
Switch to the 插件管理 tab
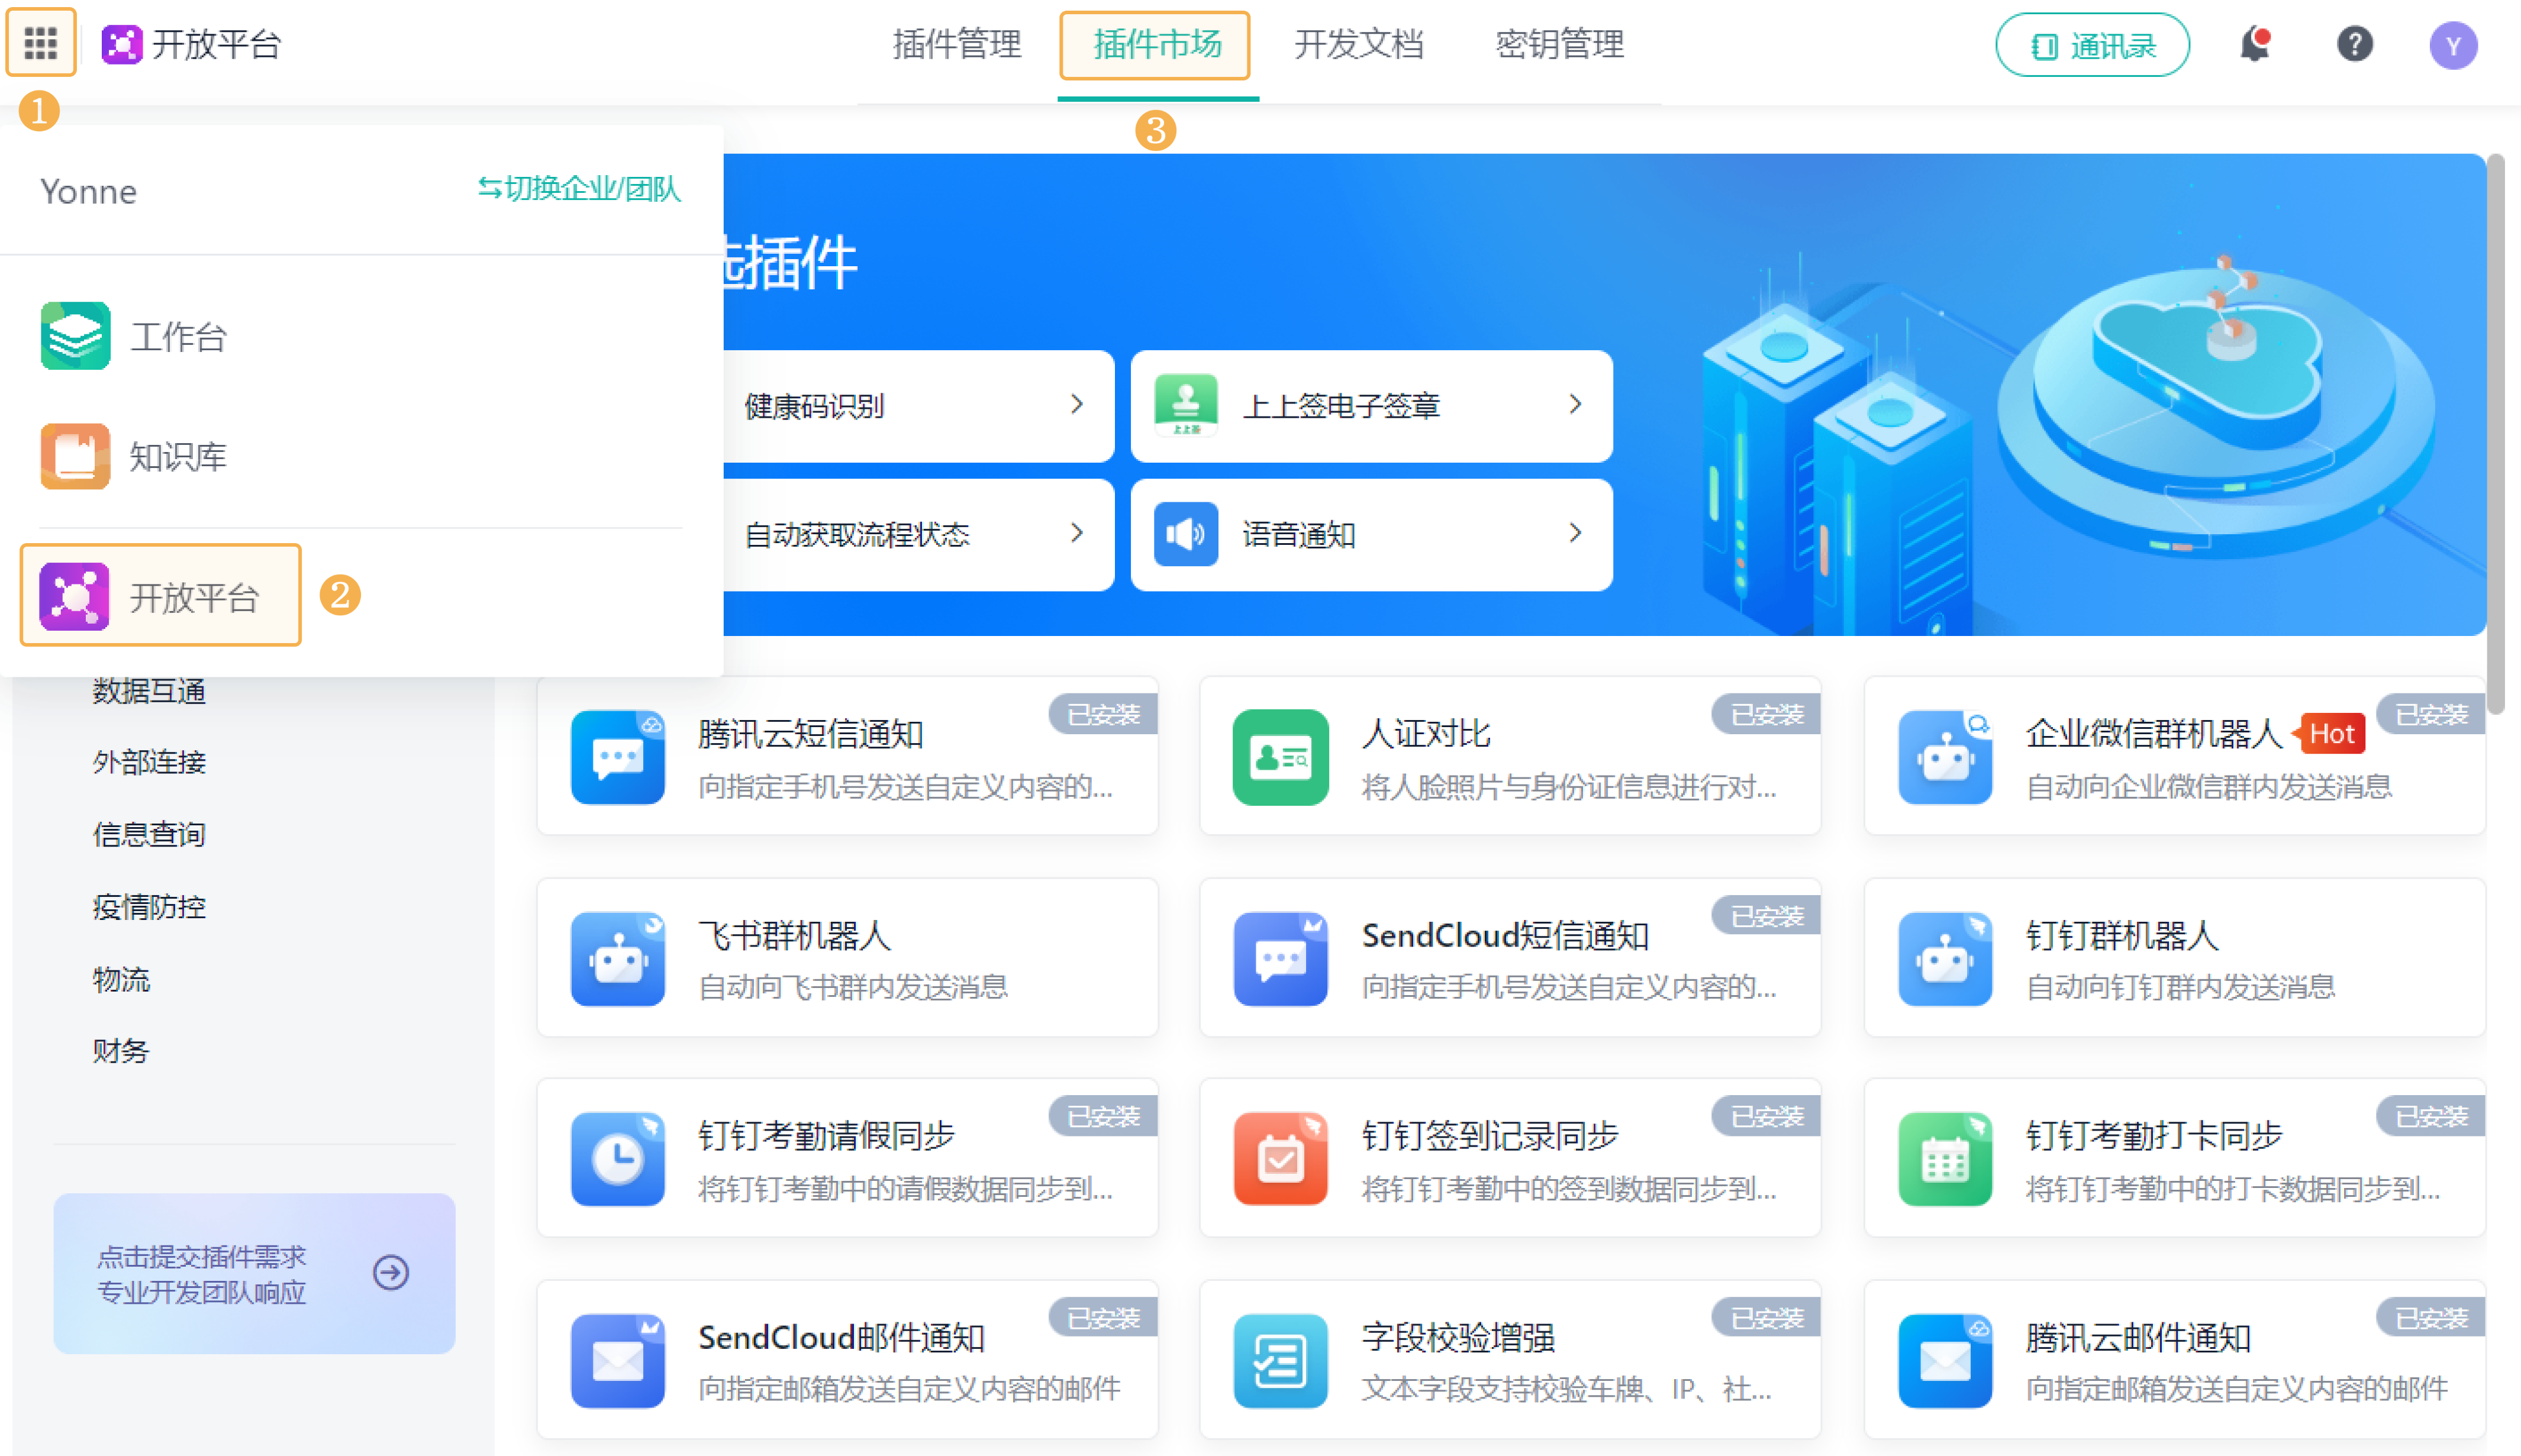click(956, 45)
